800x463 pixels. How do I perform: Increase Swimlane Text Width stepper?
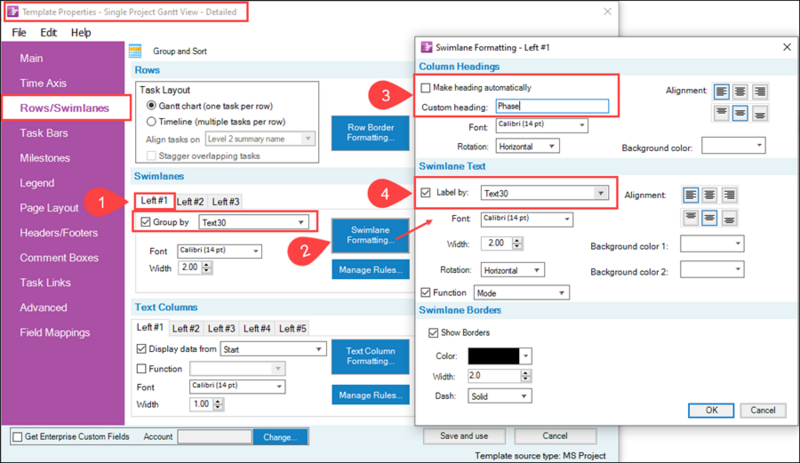(x=517, y=240)
